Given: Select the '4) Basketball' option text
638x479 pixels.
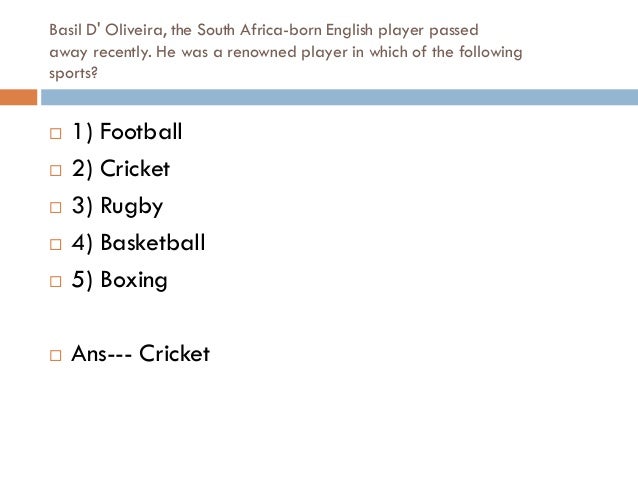Looking at the screenshot, I should 139,243.
